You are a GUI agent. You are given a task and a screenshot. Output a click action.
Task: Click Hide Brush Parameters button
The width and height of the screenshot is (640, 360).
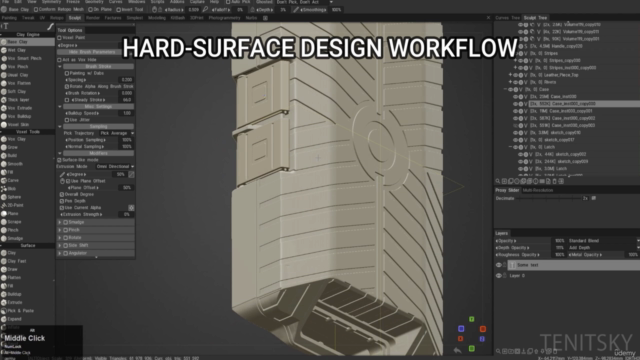pos(92,52)
